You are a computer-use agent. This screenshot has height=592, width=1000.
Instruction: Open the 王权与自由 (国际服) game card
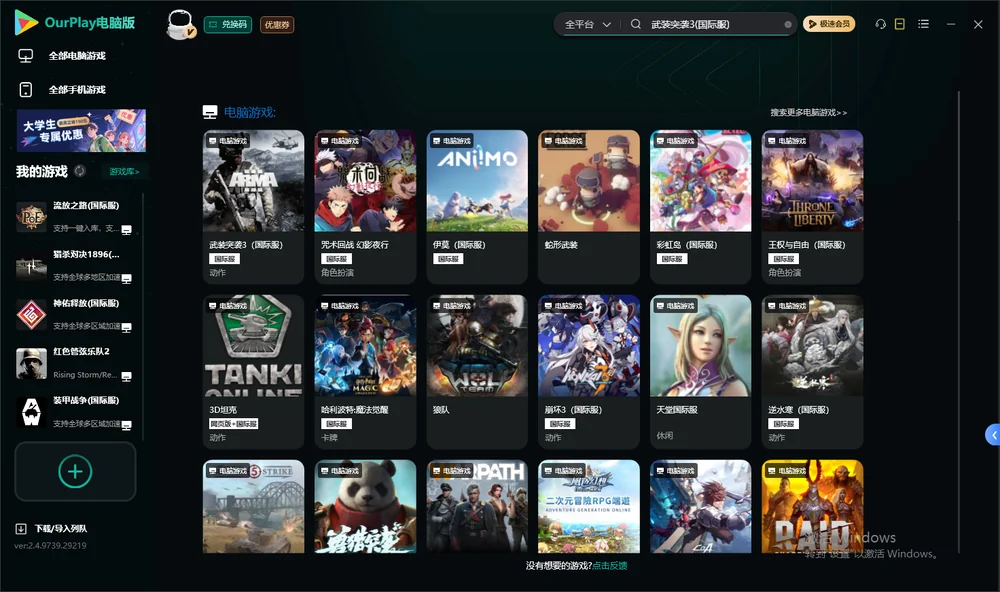[x=812, y=207]
